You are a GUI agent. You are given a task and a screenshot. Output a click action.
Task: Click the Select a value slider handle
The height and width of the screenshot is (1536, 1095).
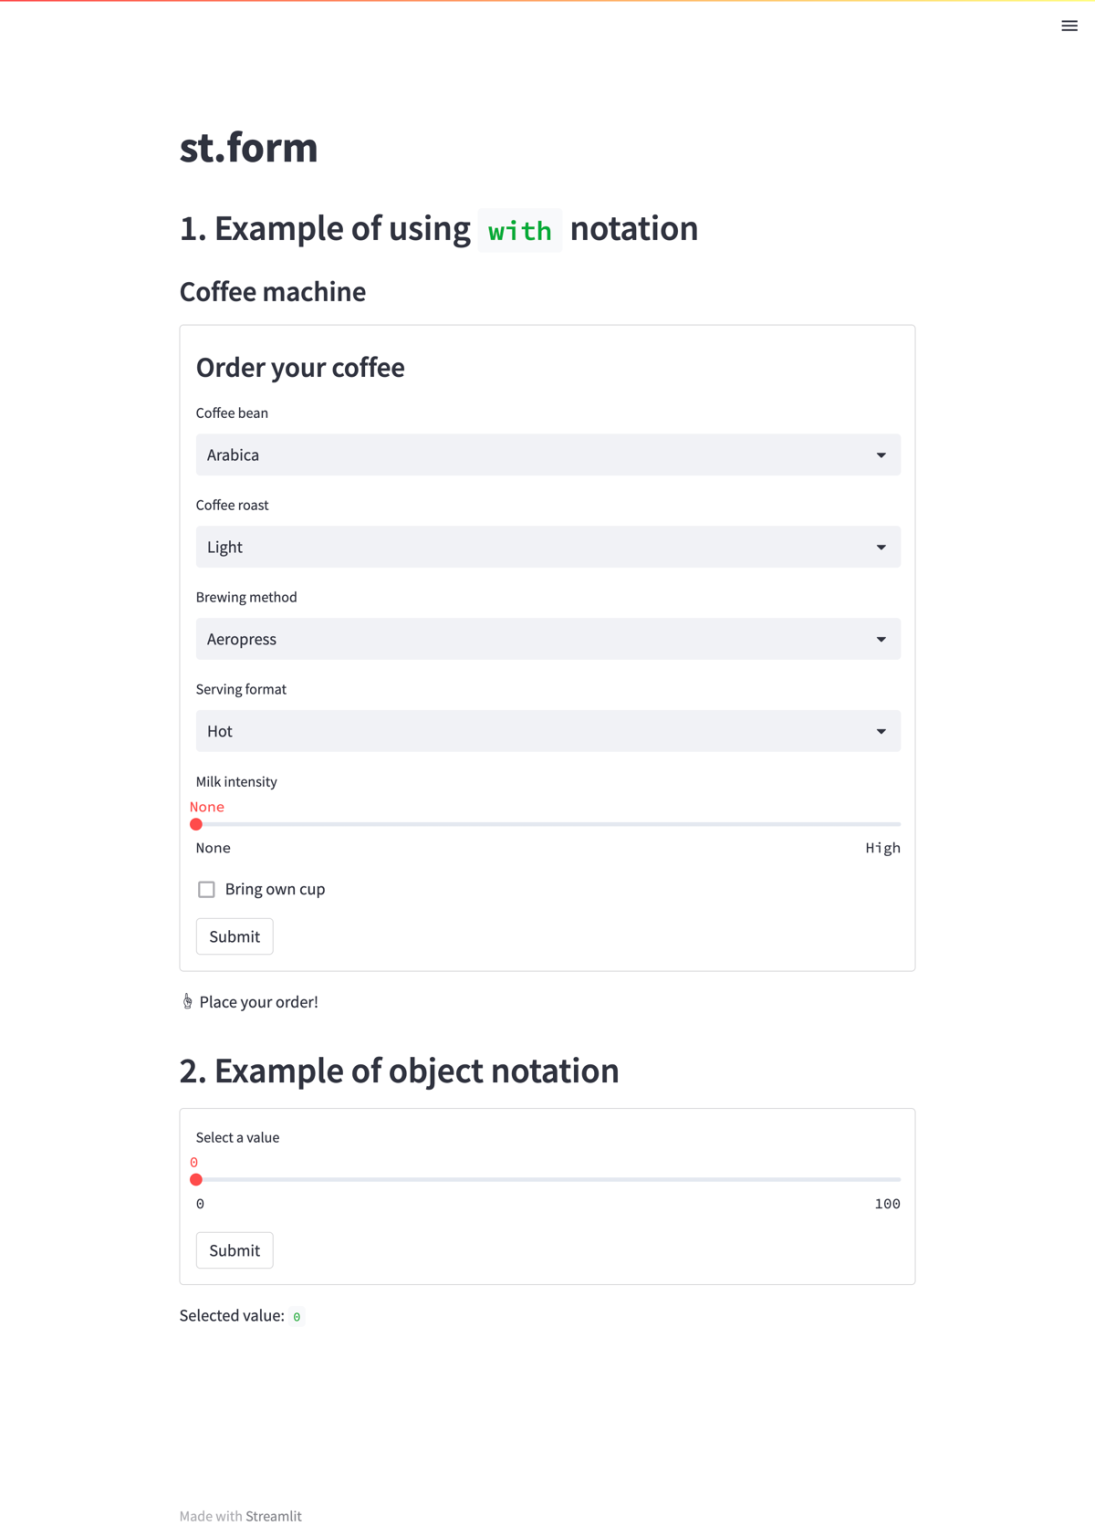[196, 1180]
